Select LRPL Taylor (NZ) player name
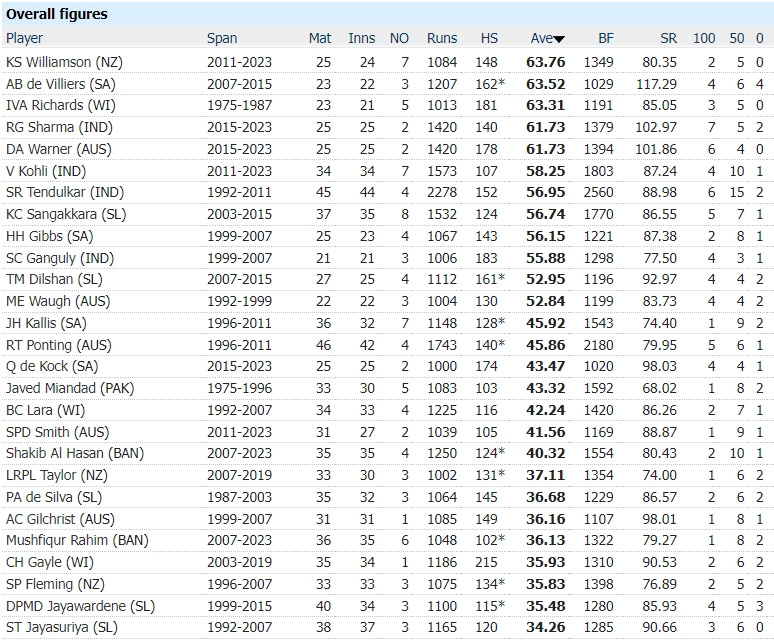Screen dimensions: 774x642 point(57,475)
